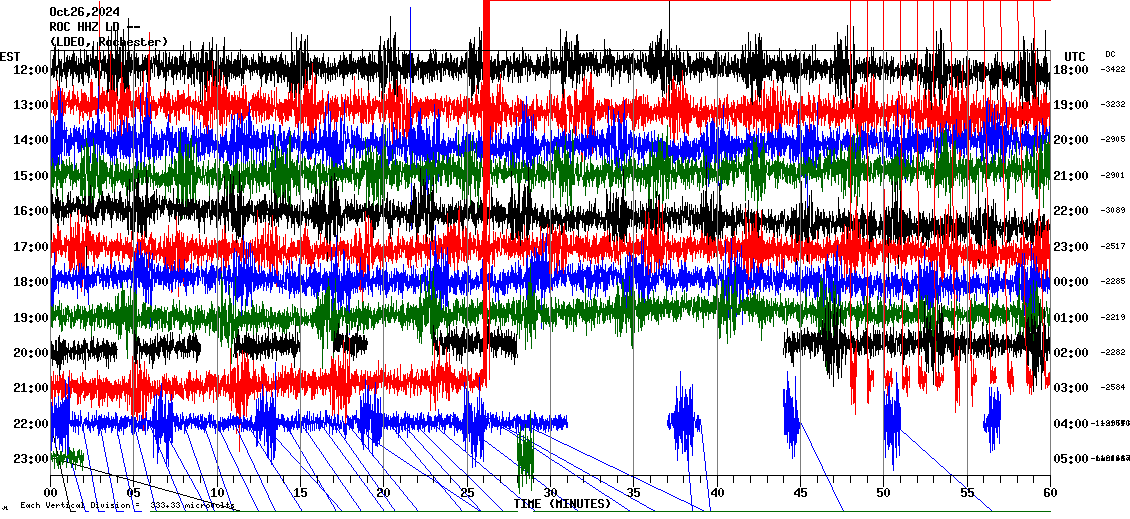Select the 12:00 EST row label
Viewport: 1130px width, 519px height.
pyautogui.click(x=31, y=70)
